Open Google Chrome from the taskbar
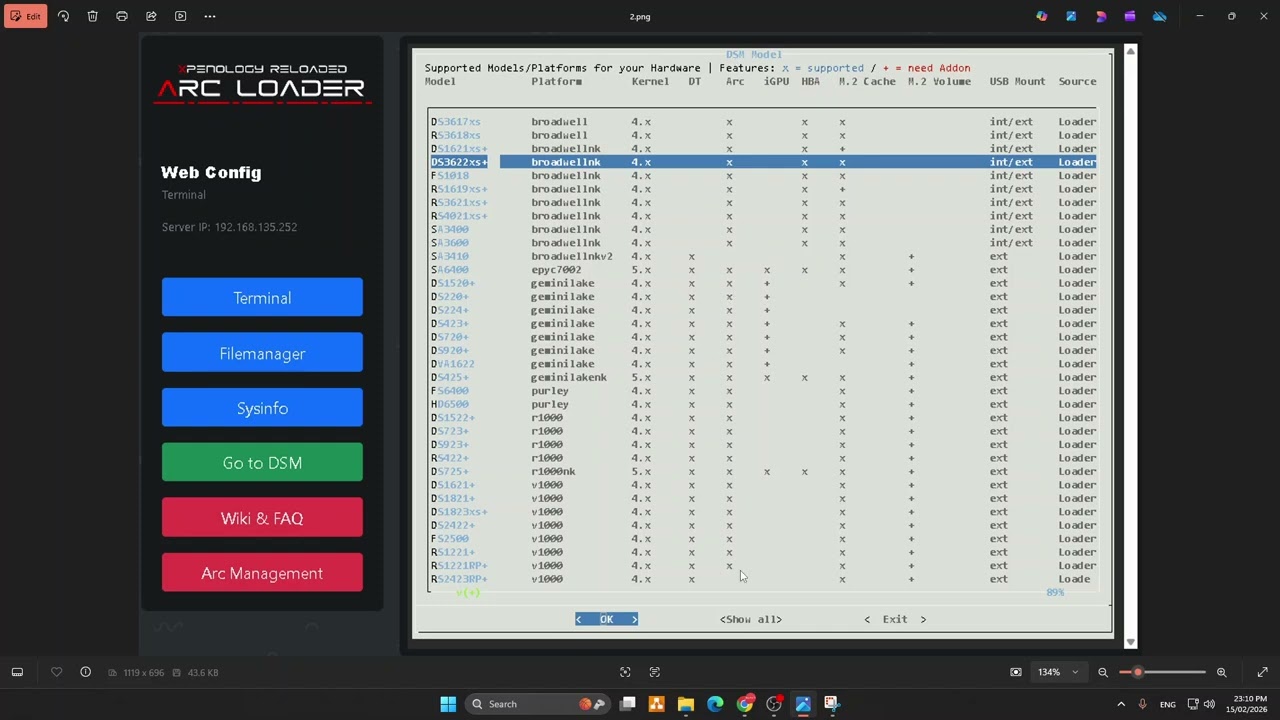 click(x=745, y=704)
